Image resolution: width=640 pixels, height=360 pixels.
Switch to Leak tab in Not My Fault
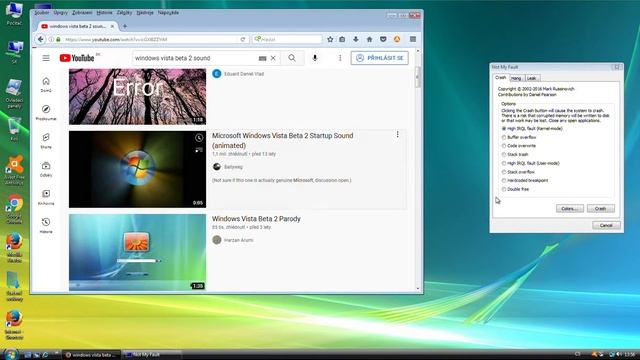pos(532,78)
